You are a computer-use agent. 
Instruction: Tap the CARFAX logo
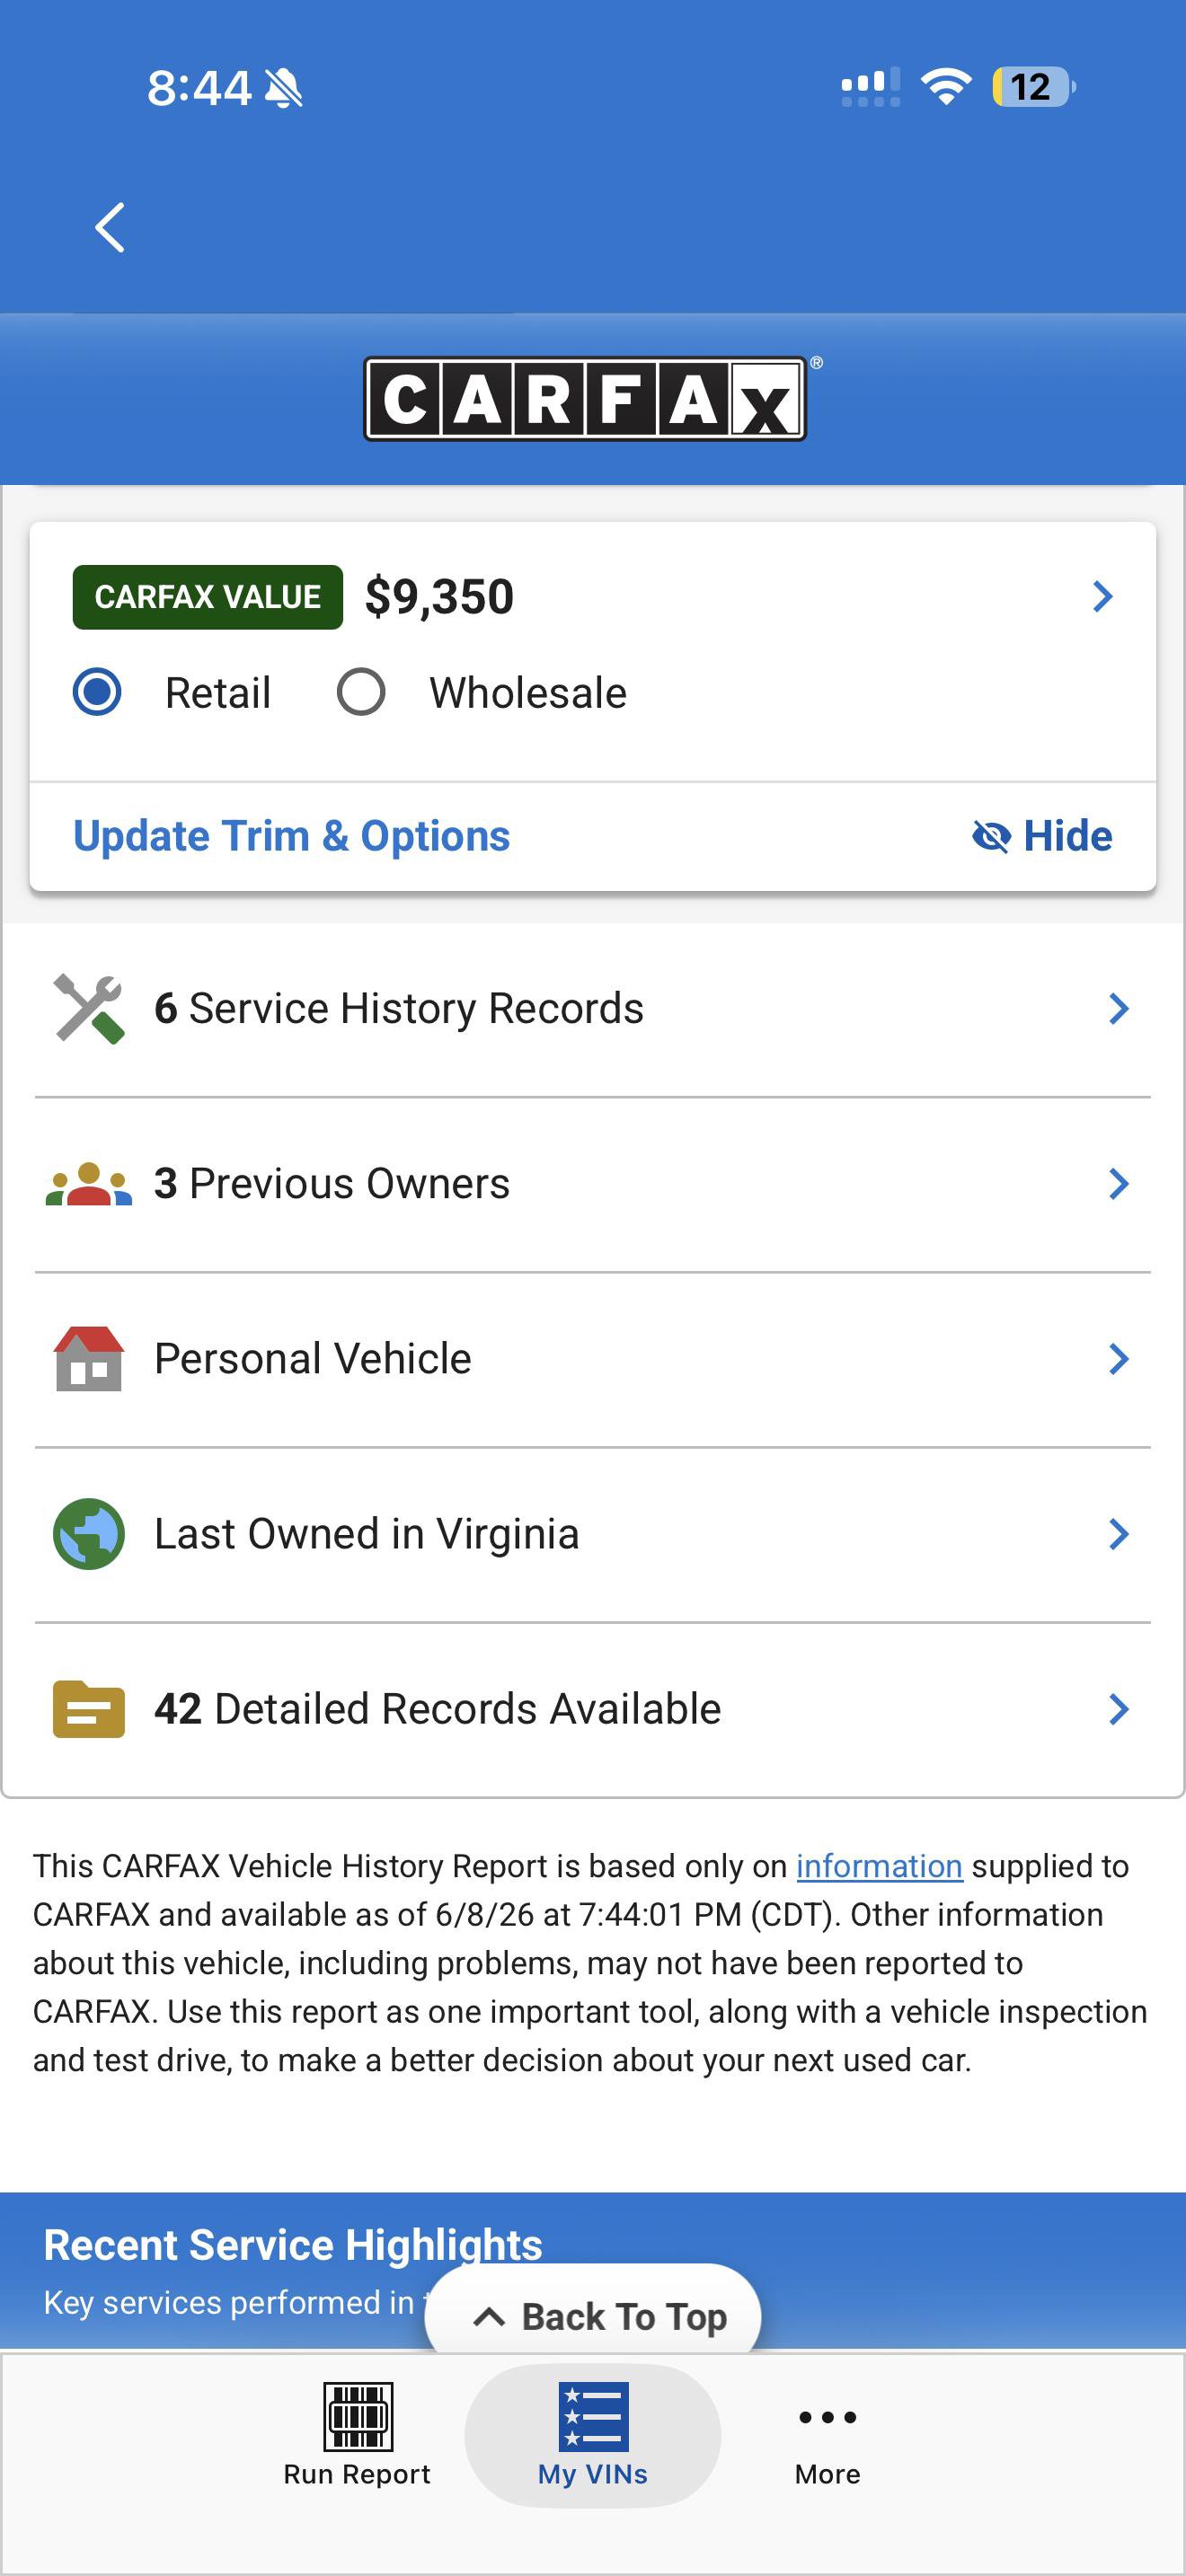pos(586,398)
